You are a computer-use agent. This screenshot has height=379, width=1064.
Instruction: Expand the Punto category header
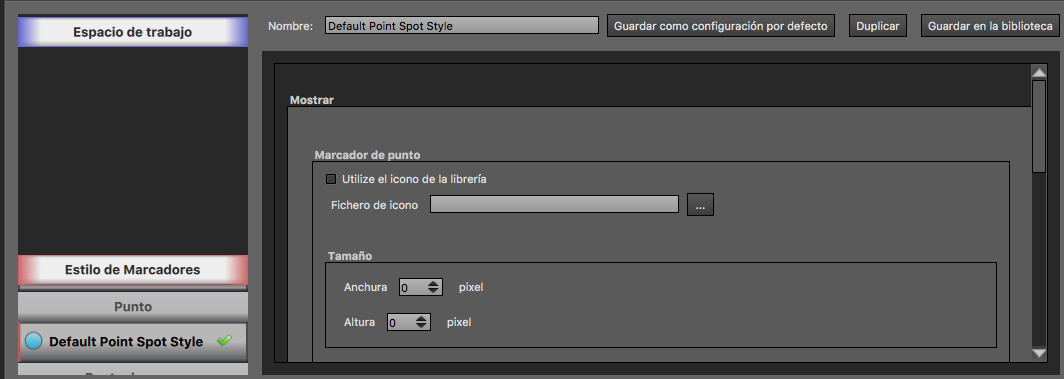(x=133, y=306)
